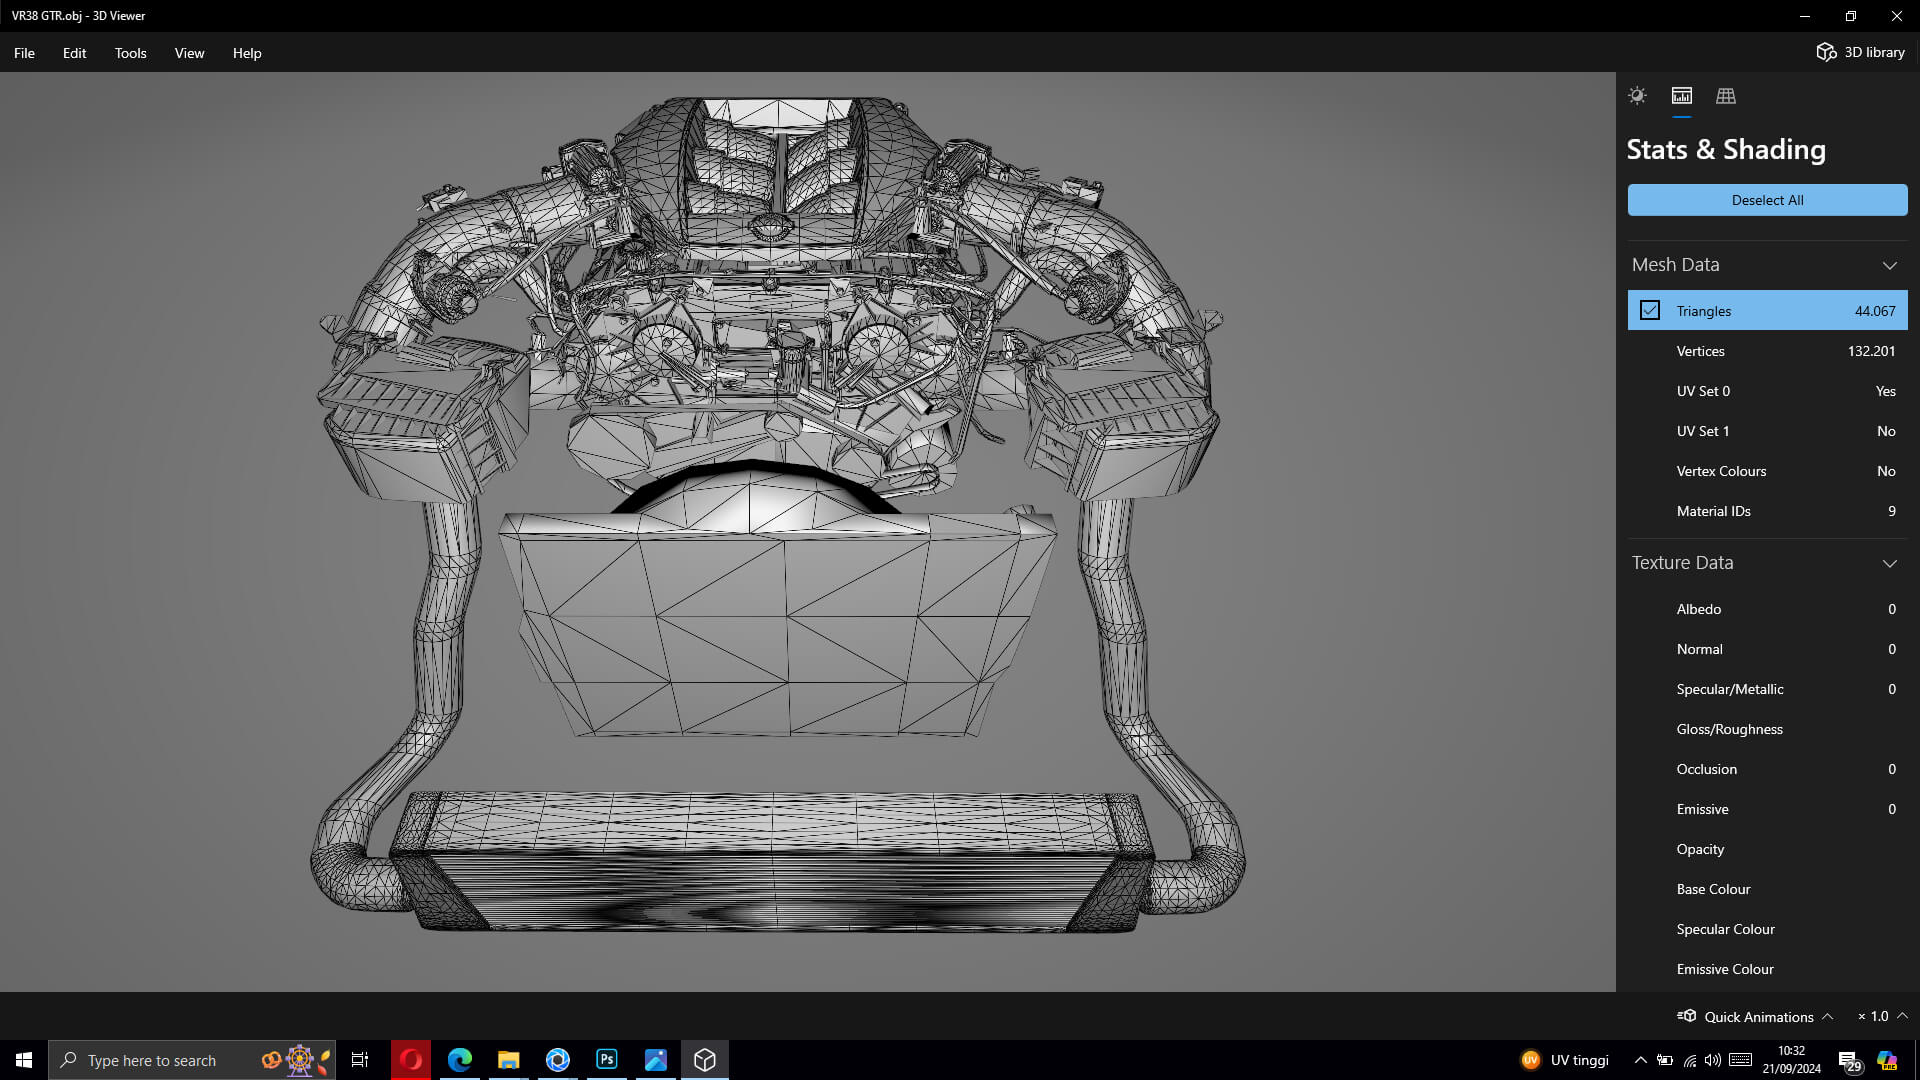The width and height of the screenshot is (1920, 1080).
Task: Uncheck the Triangles checkbox
Action: [x=1650, y=311]
